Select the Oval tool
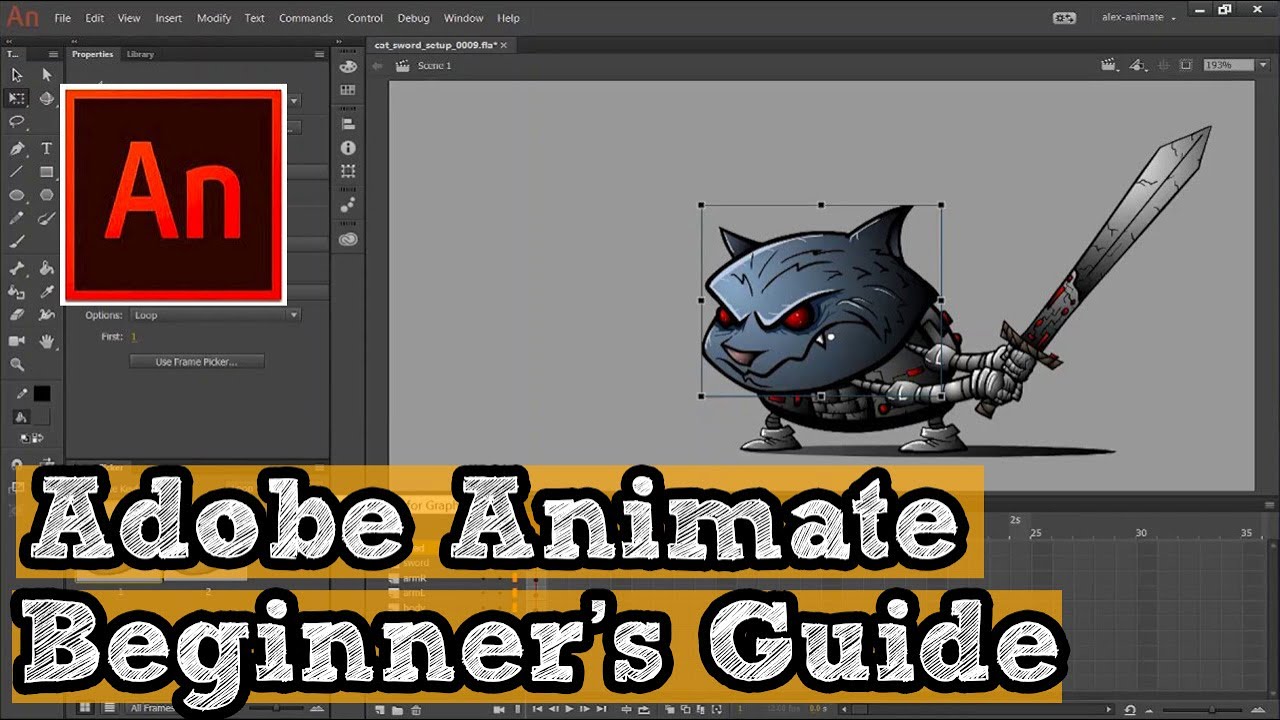This screenshot has width=1280, height=720. pyautogui.click(x=17, y=195)
